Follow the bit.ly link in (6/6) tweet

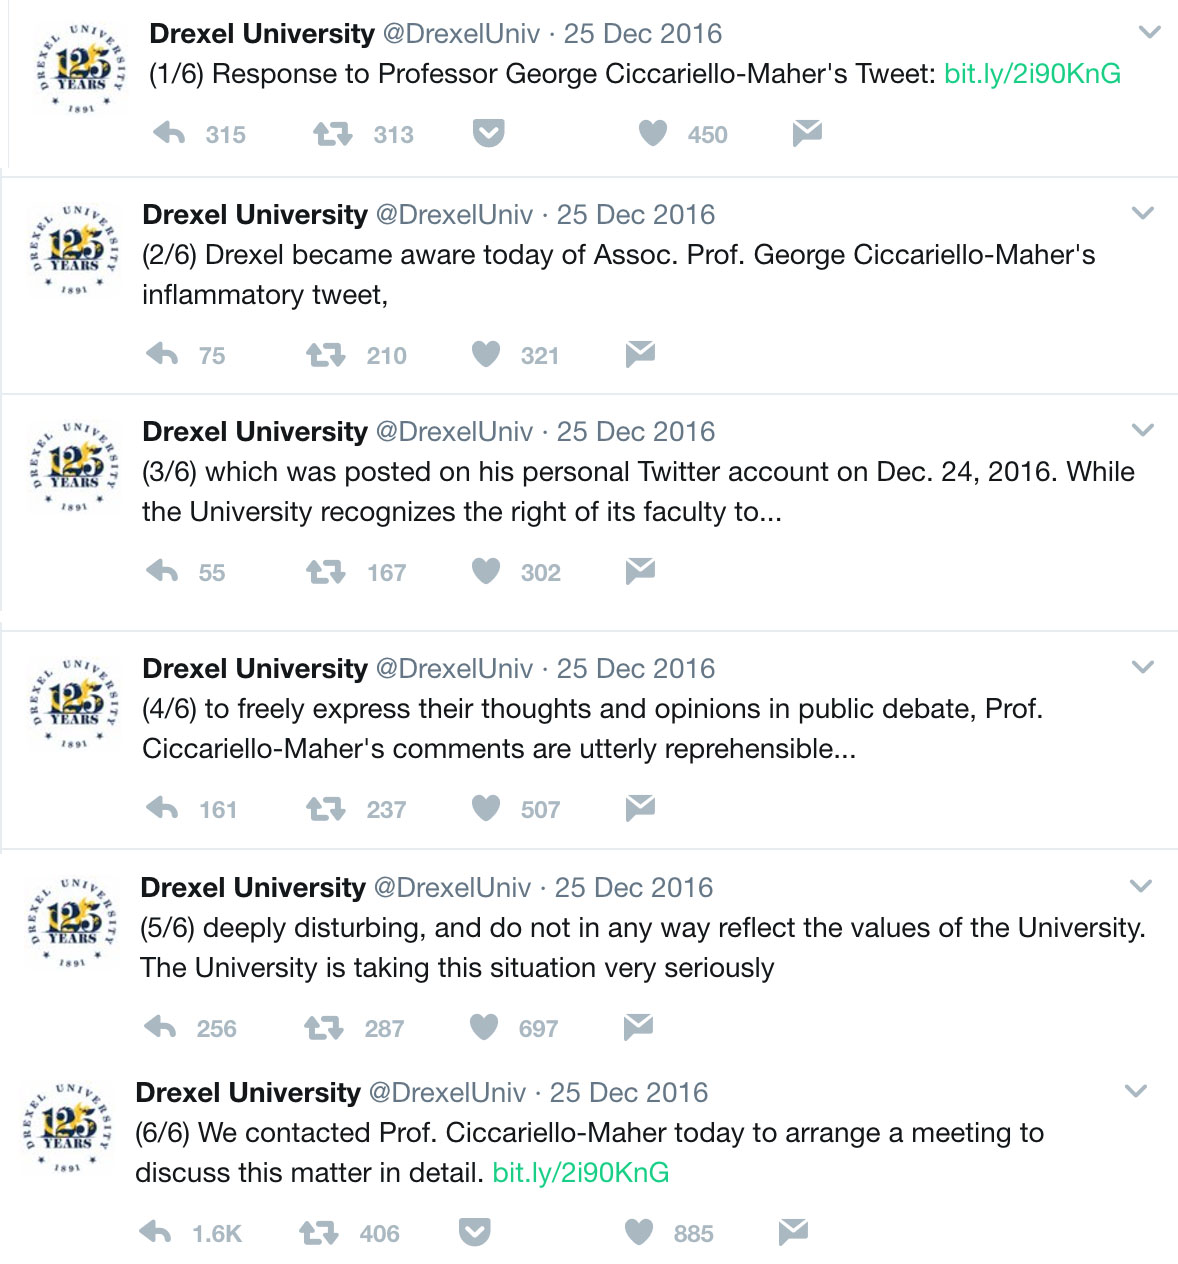click(580, 1173)
